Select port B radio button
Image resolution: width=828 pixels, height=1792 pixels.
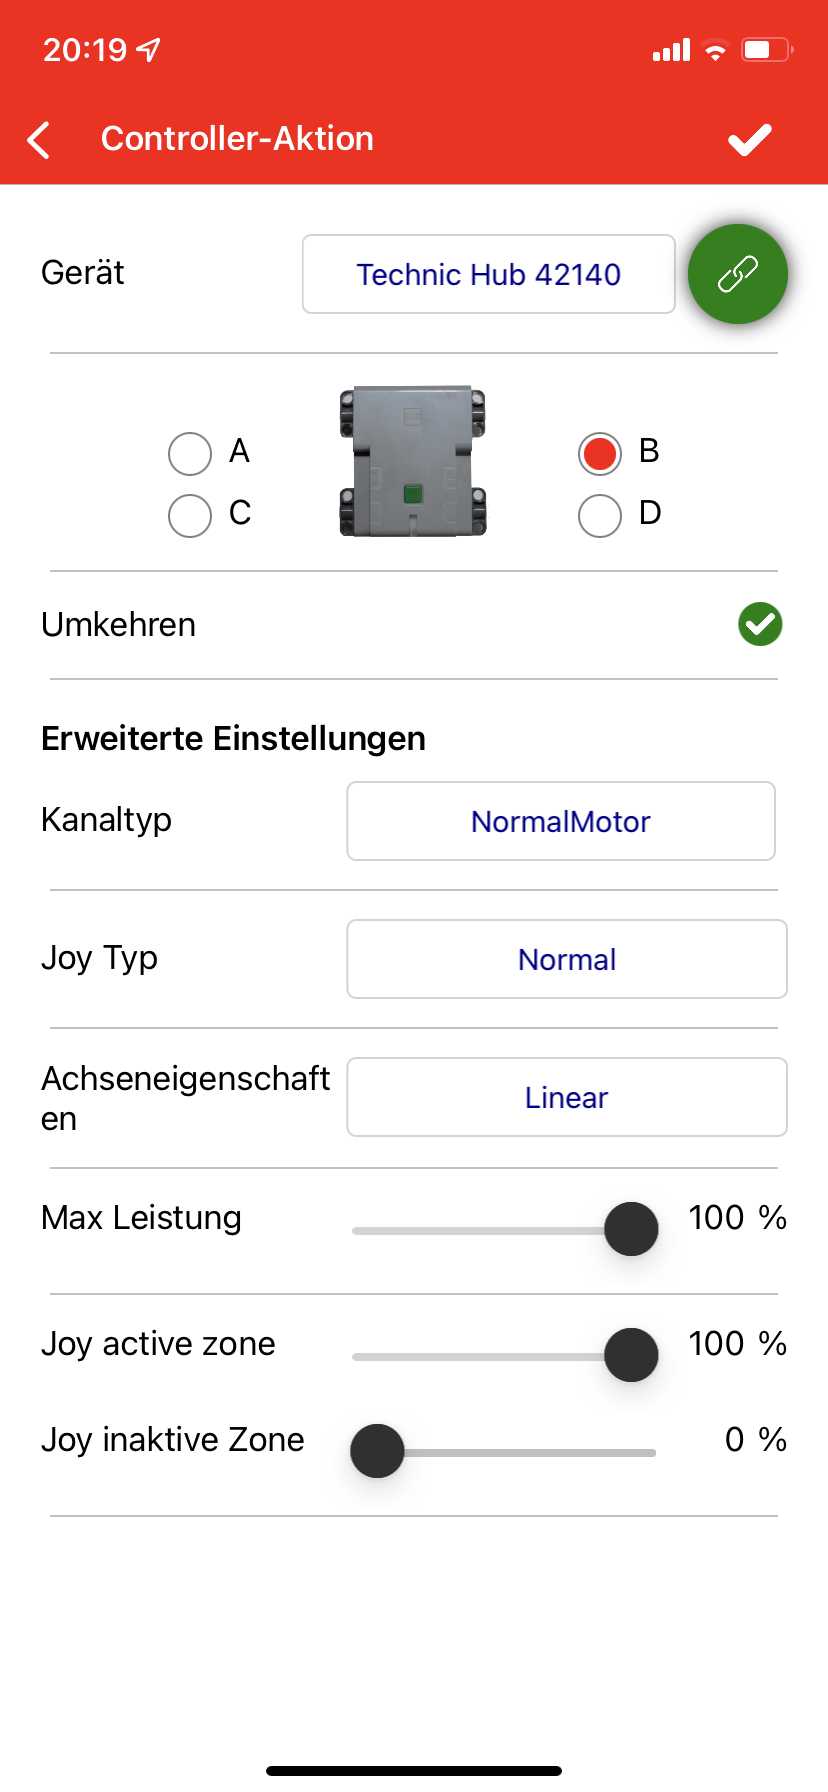(600, 454)
